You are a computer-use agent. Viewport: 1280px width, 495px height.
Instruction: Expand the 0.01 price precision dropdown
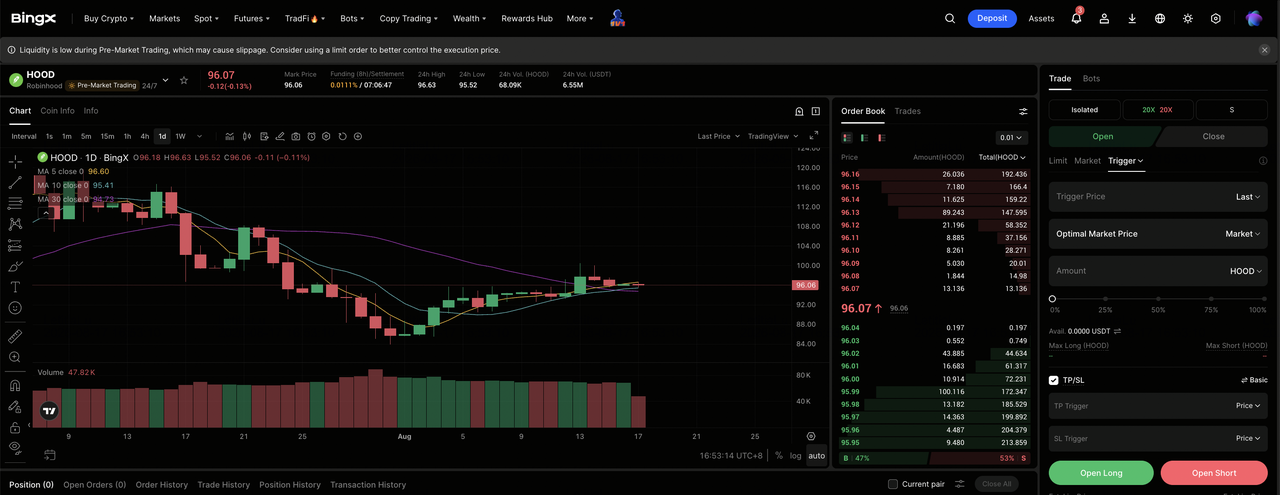(x=1012, y=138)
